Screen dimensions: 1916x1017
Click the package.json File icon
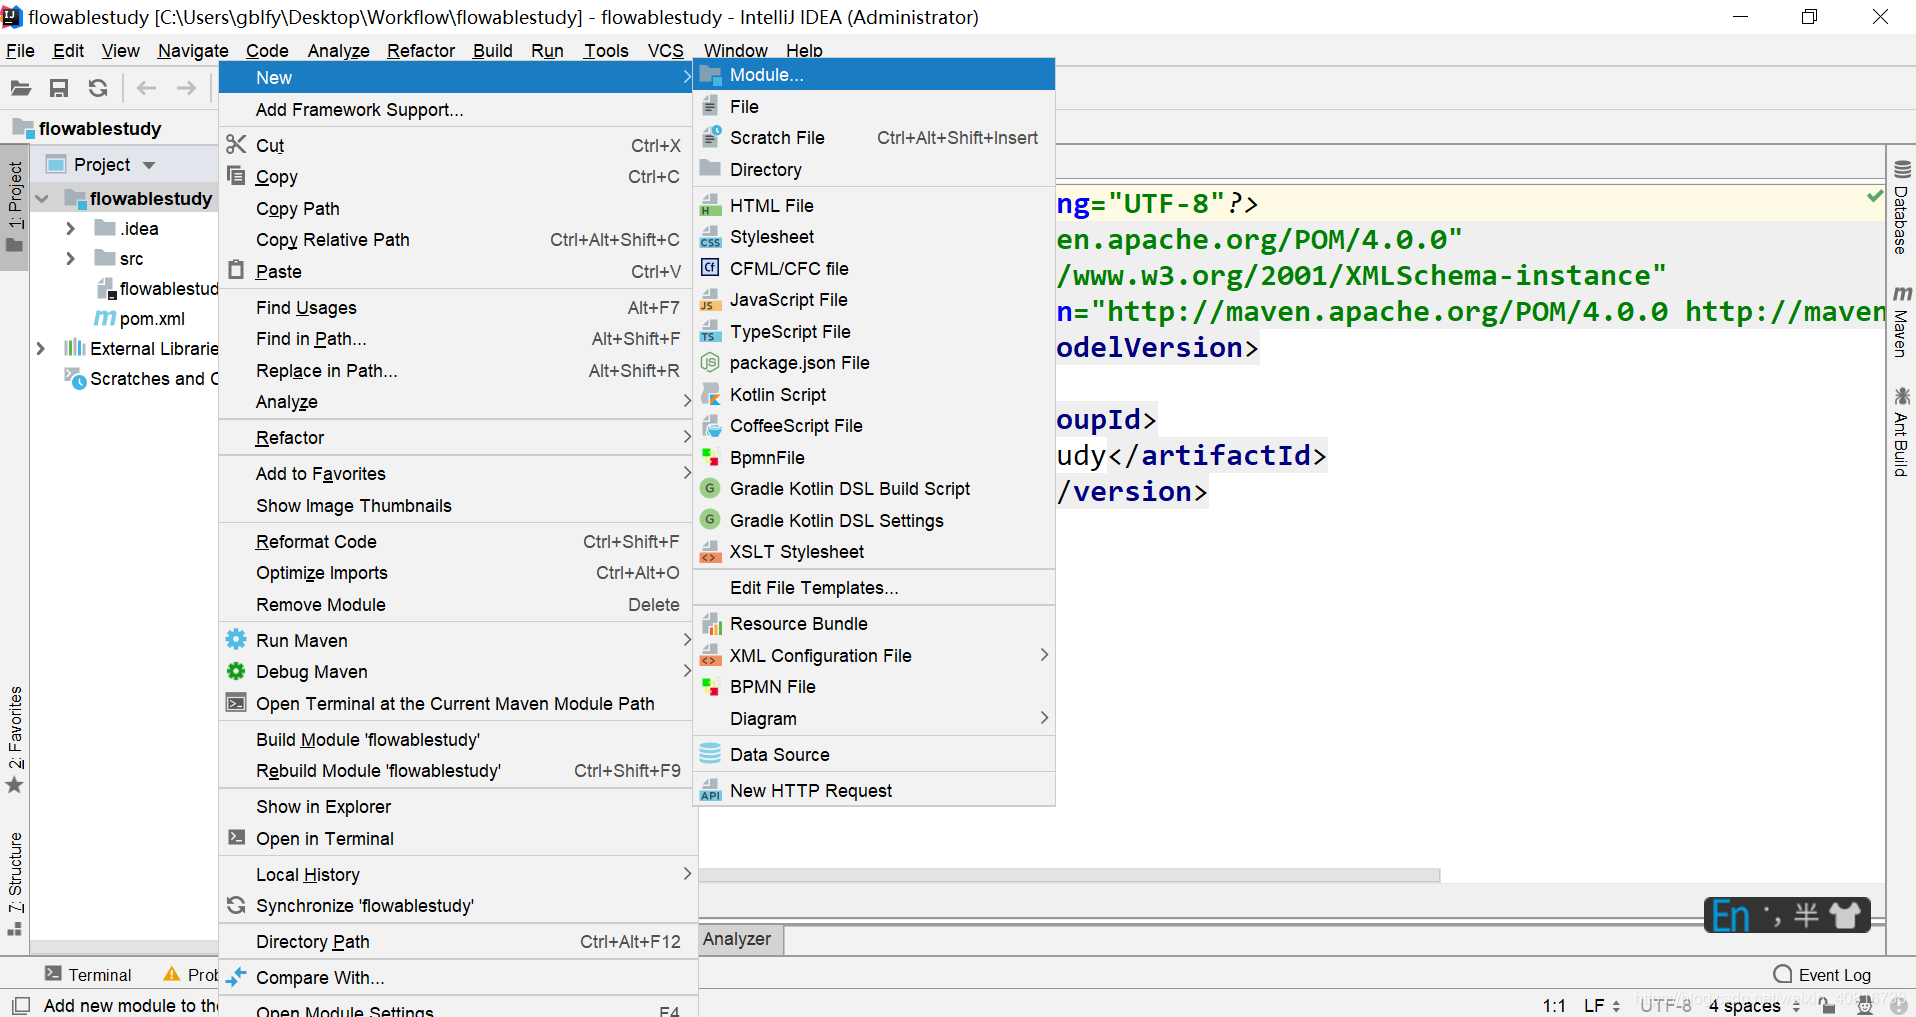710,363
